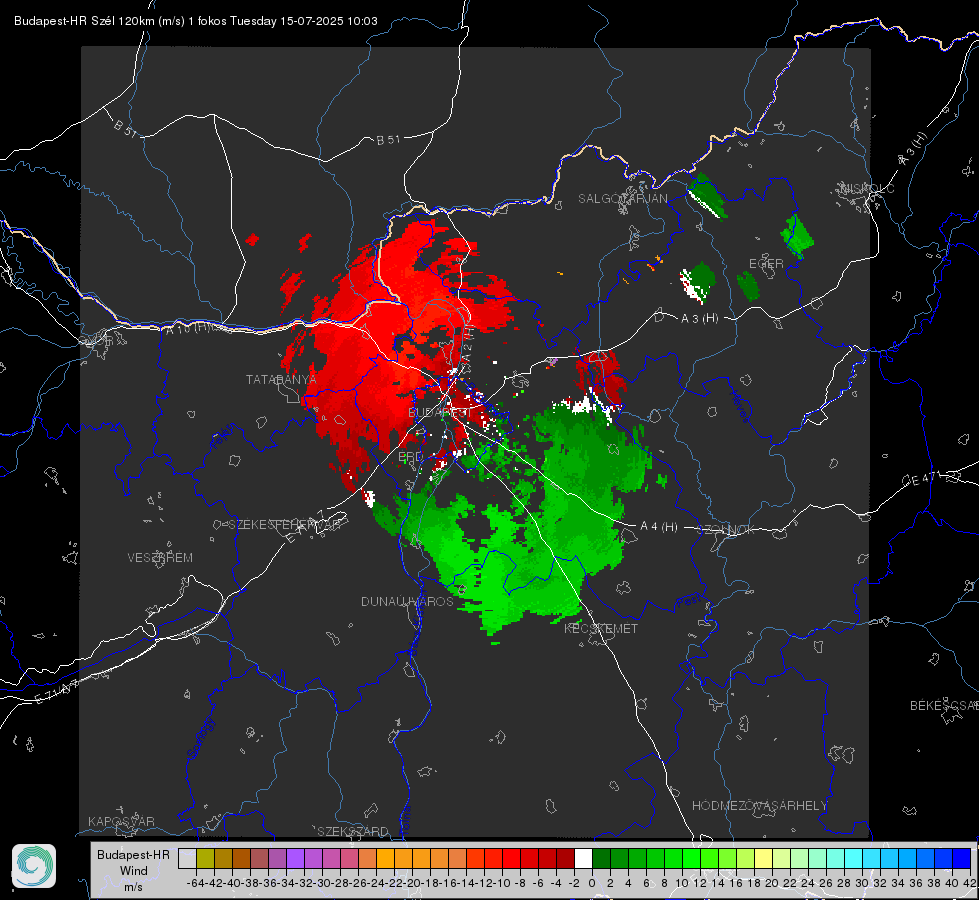Select the KECSKEMET city label
This screenshot has width=979, height=900.
[601, 629]
